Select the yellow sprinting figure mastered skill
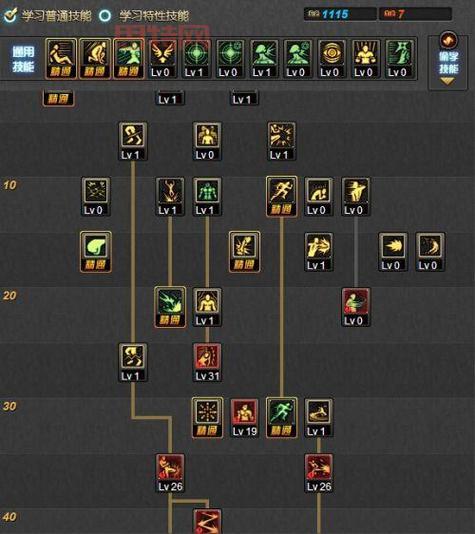 pos(281,197)
